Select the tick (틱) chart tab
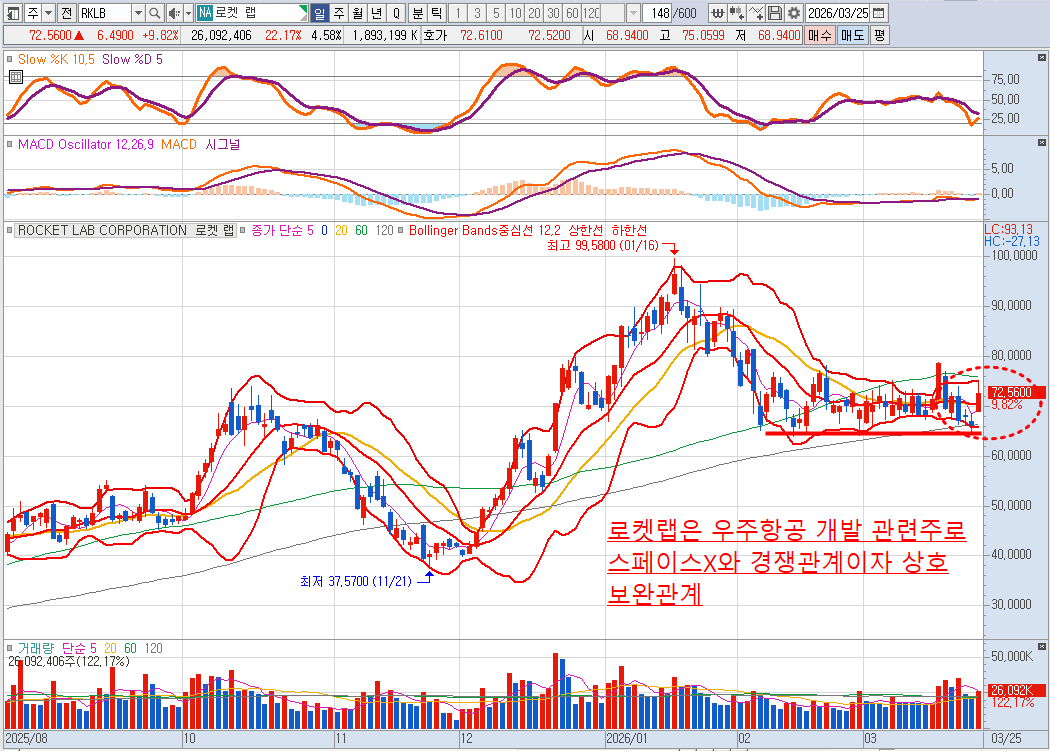 [x=435, y=13]
